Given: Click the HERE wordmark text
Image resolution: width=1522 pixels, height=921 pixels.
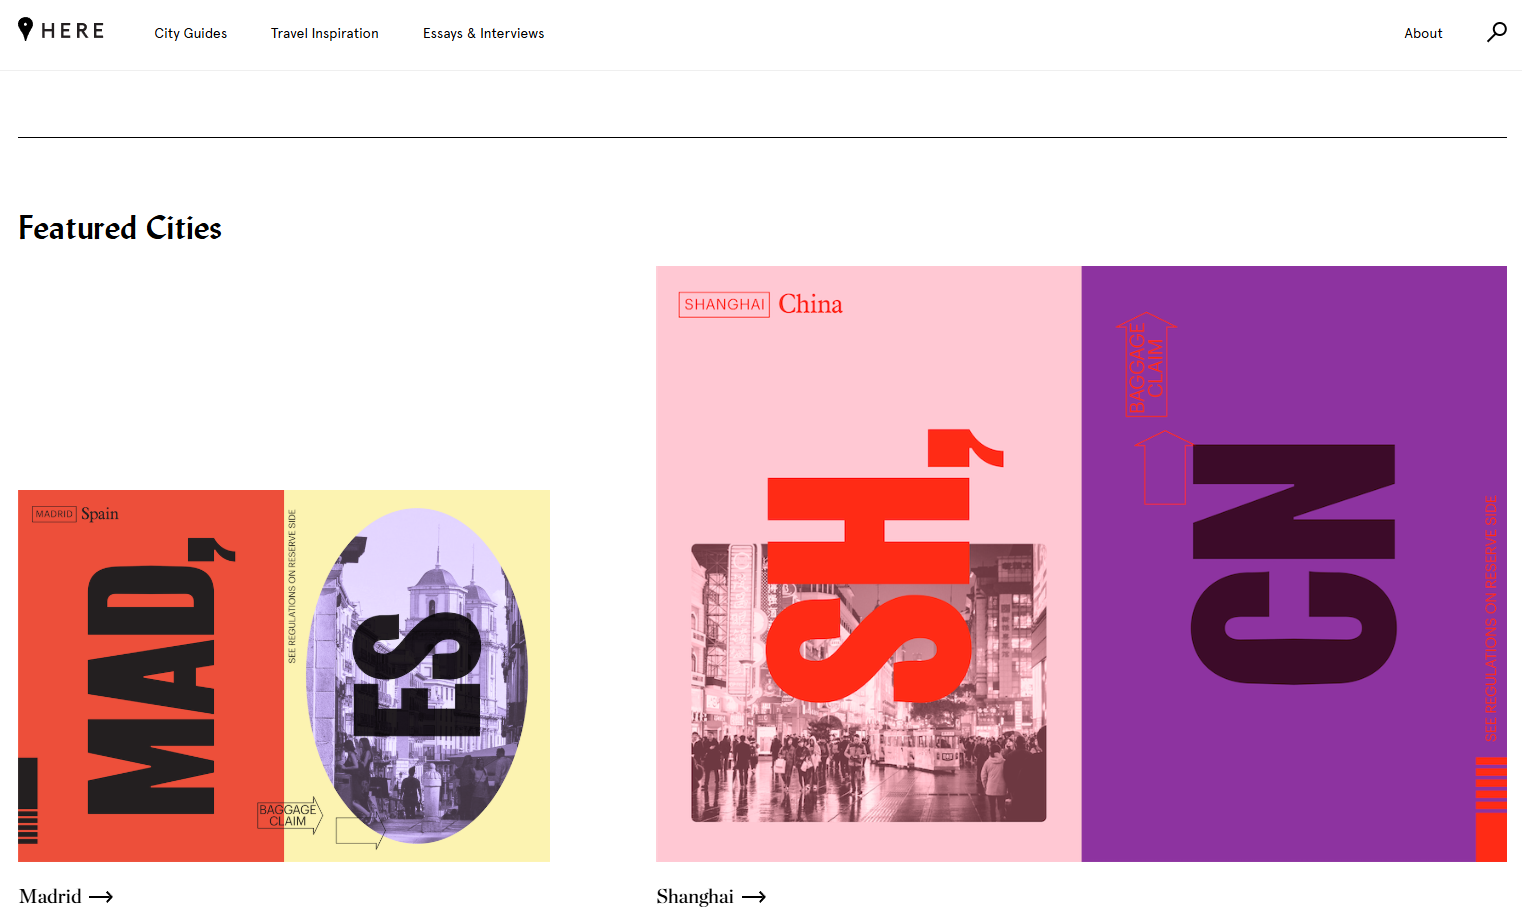Looking at the screenshot, I should (73, 31).
